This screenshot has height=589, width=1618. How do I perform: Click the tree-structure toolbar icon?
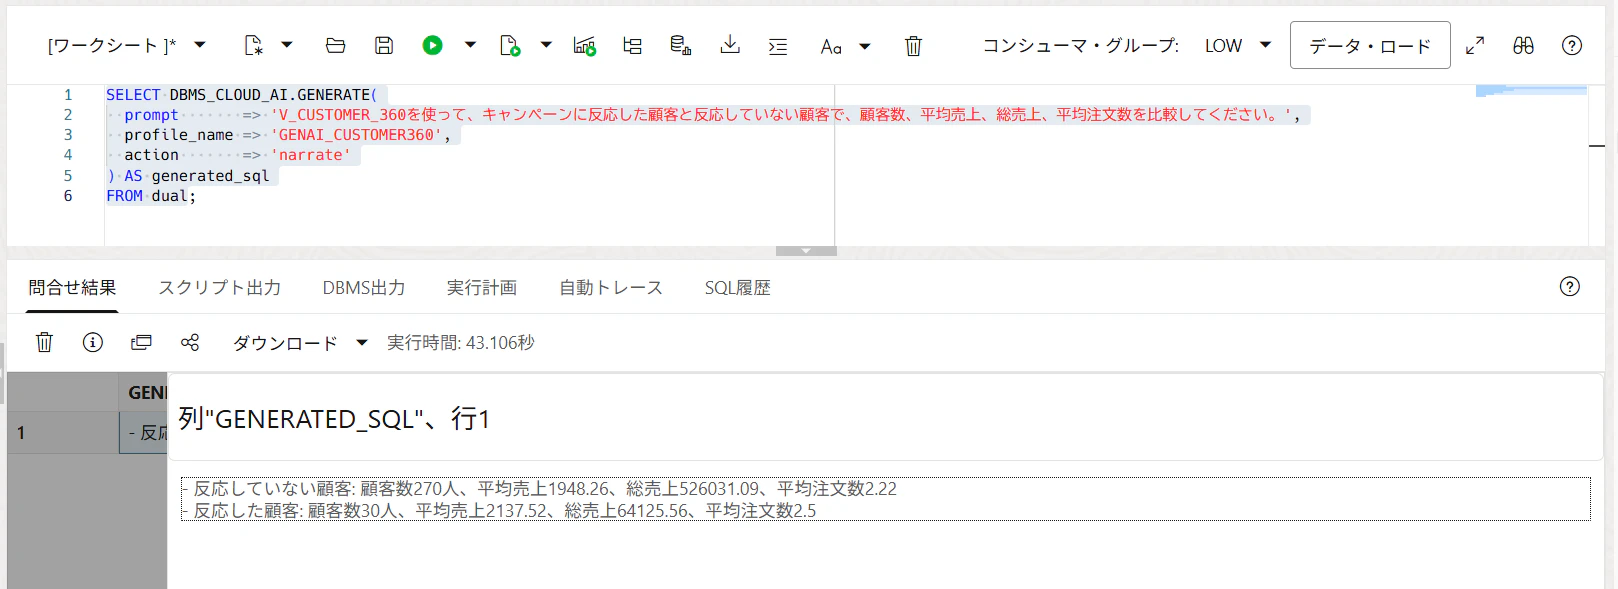click(x=632, y=45)
